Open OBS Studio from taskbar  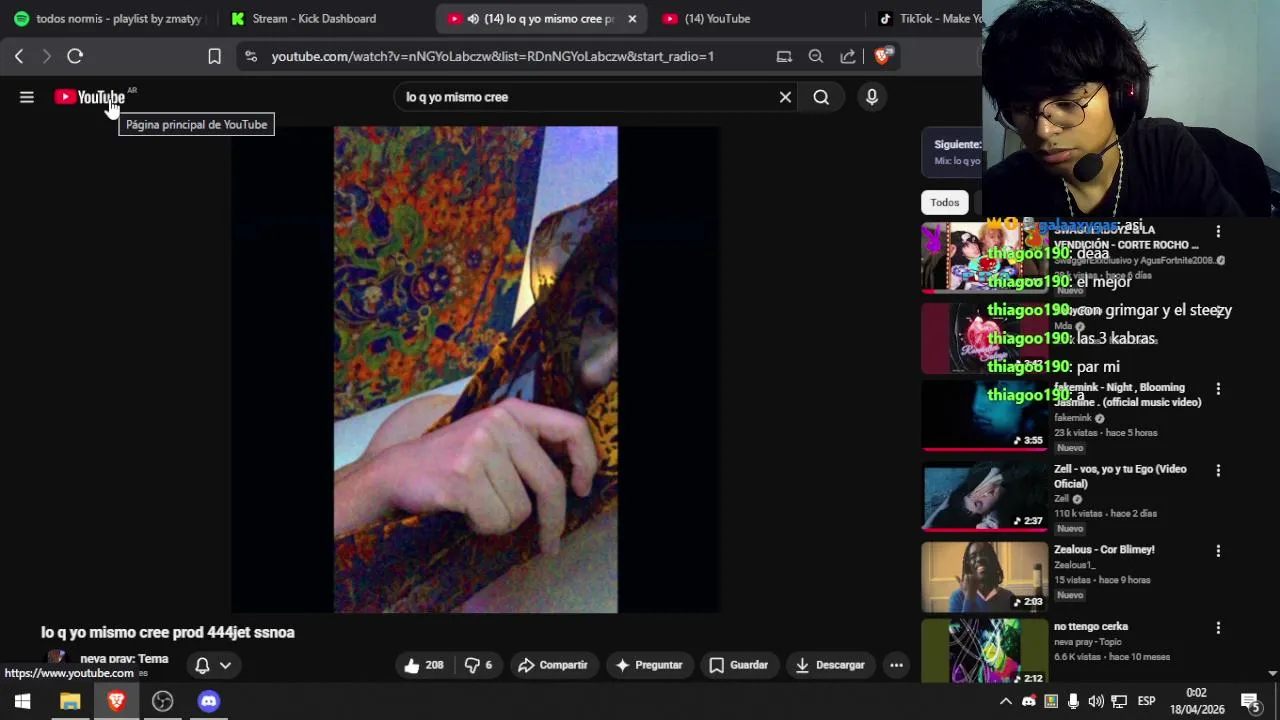coord(162,701)
